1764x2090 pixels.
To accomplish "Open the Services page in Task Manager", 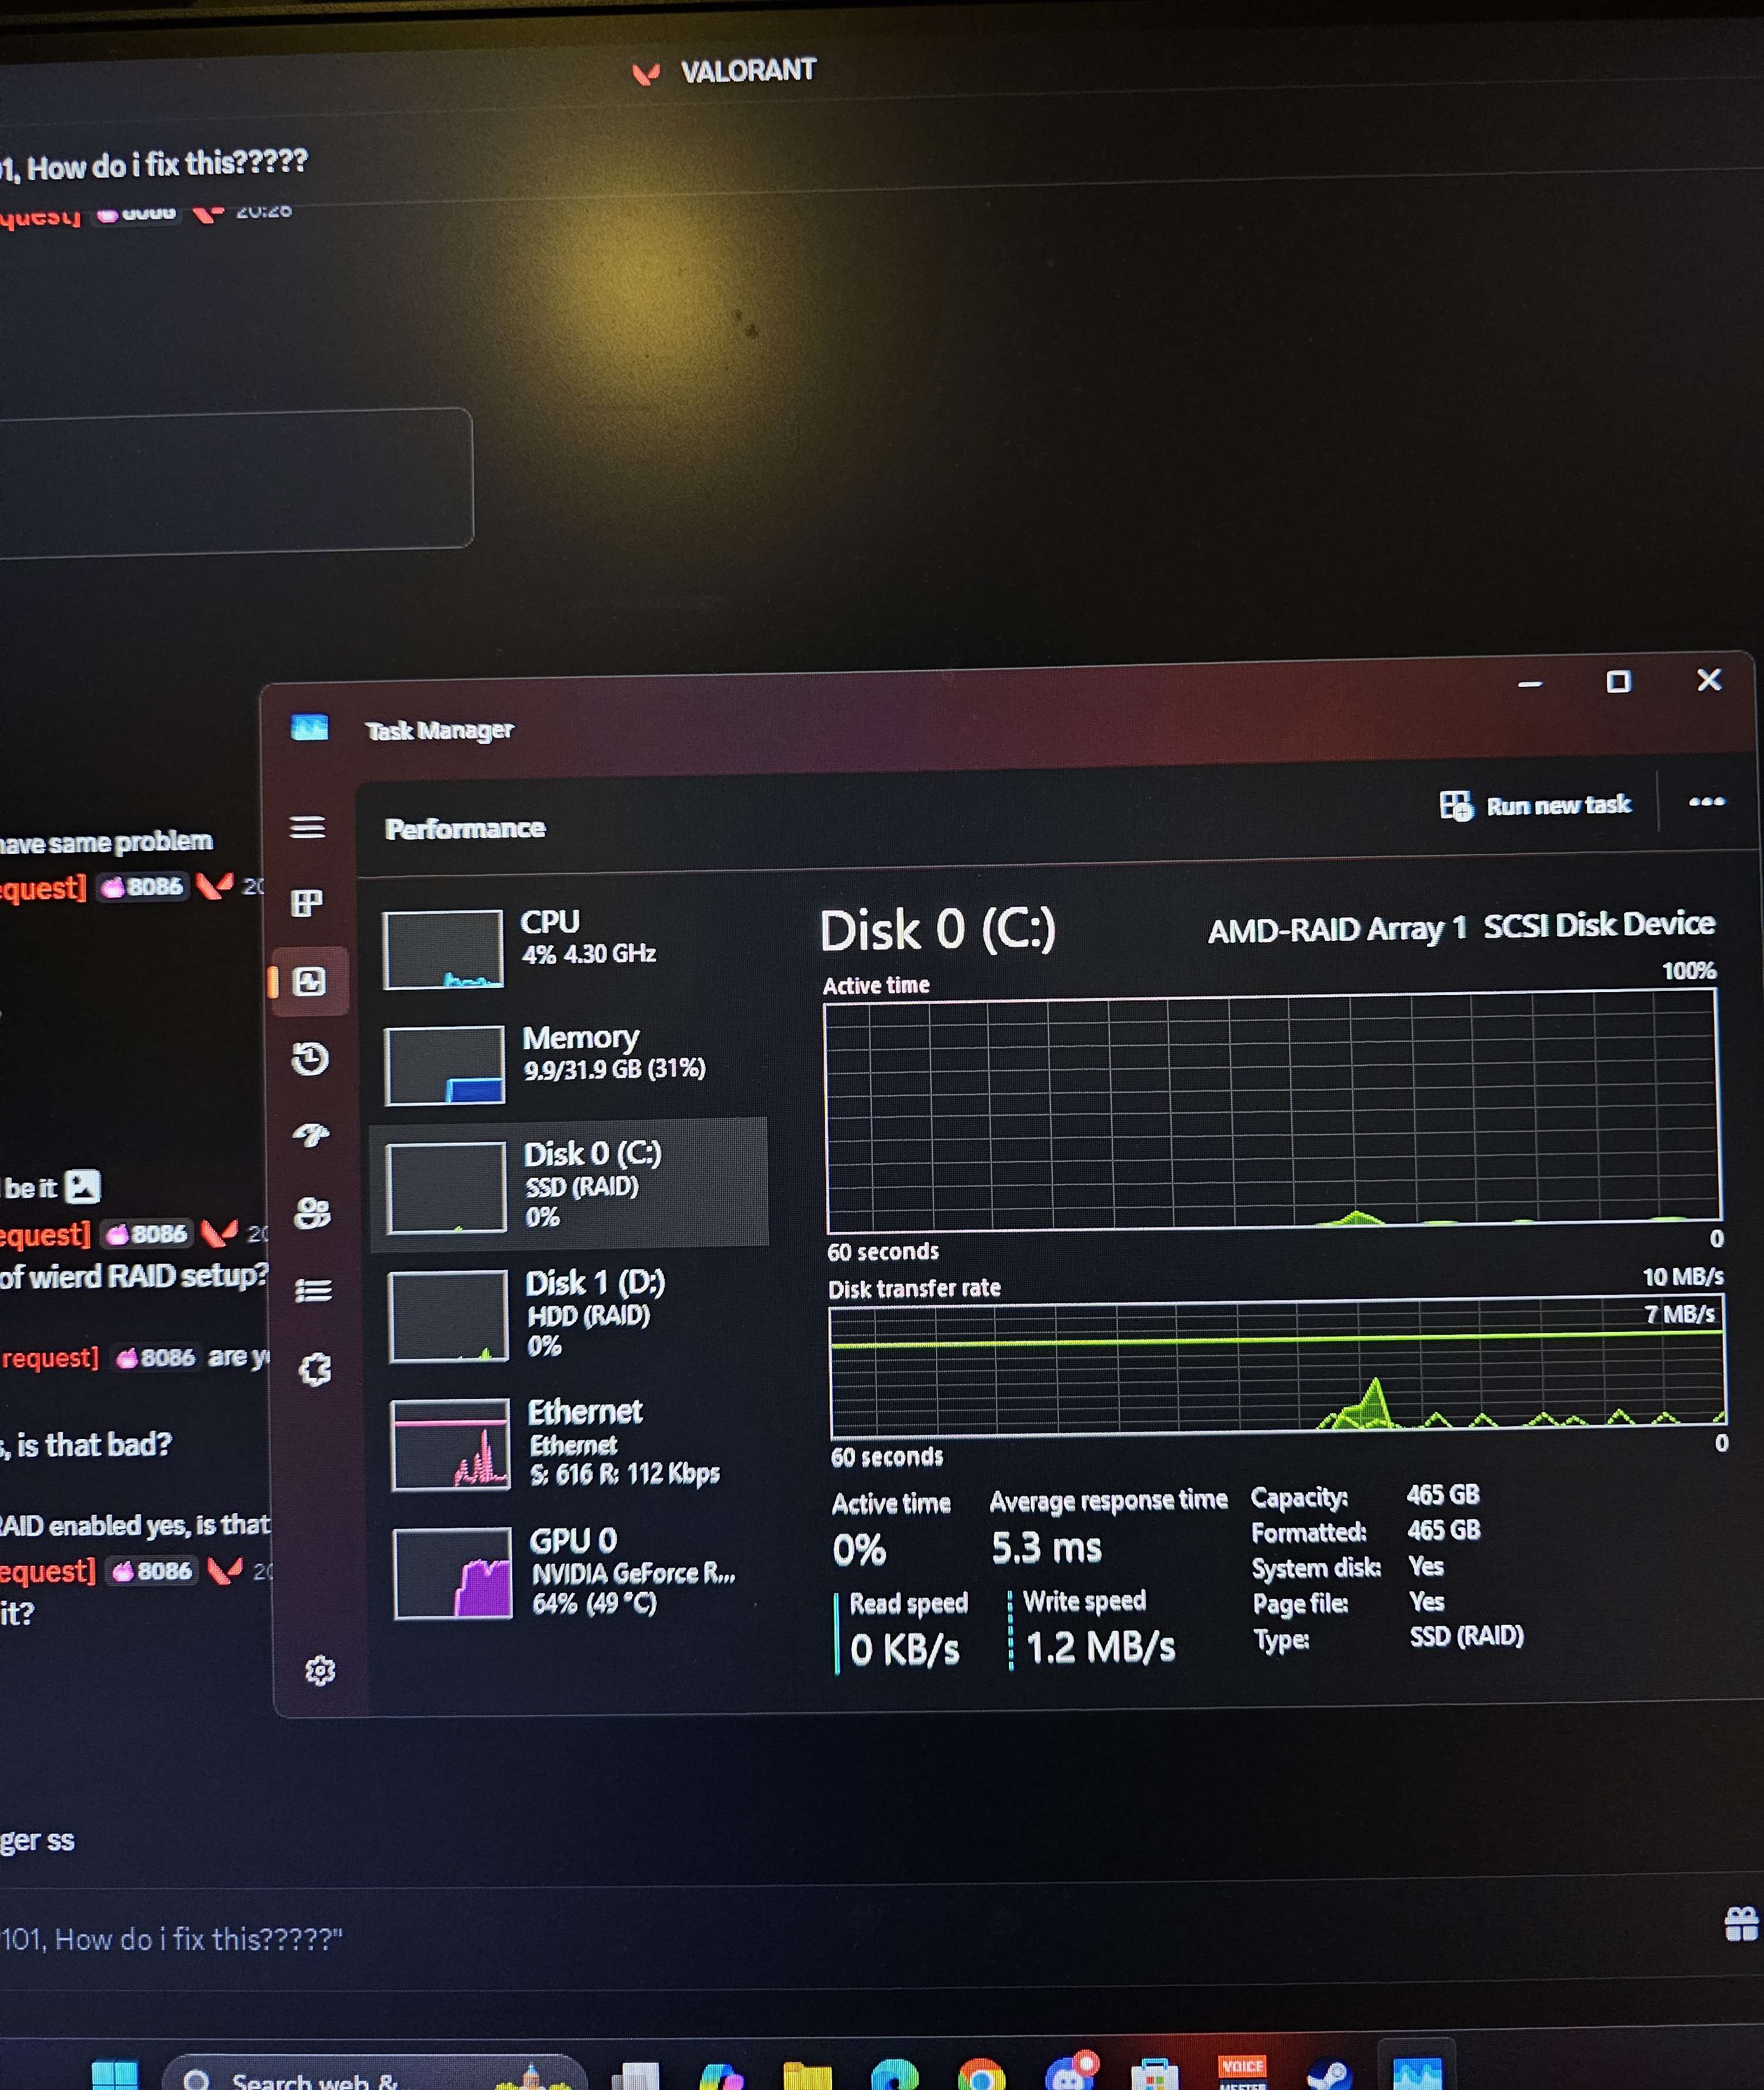I will (x=315, y=1369).
